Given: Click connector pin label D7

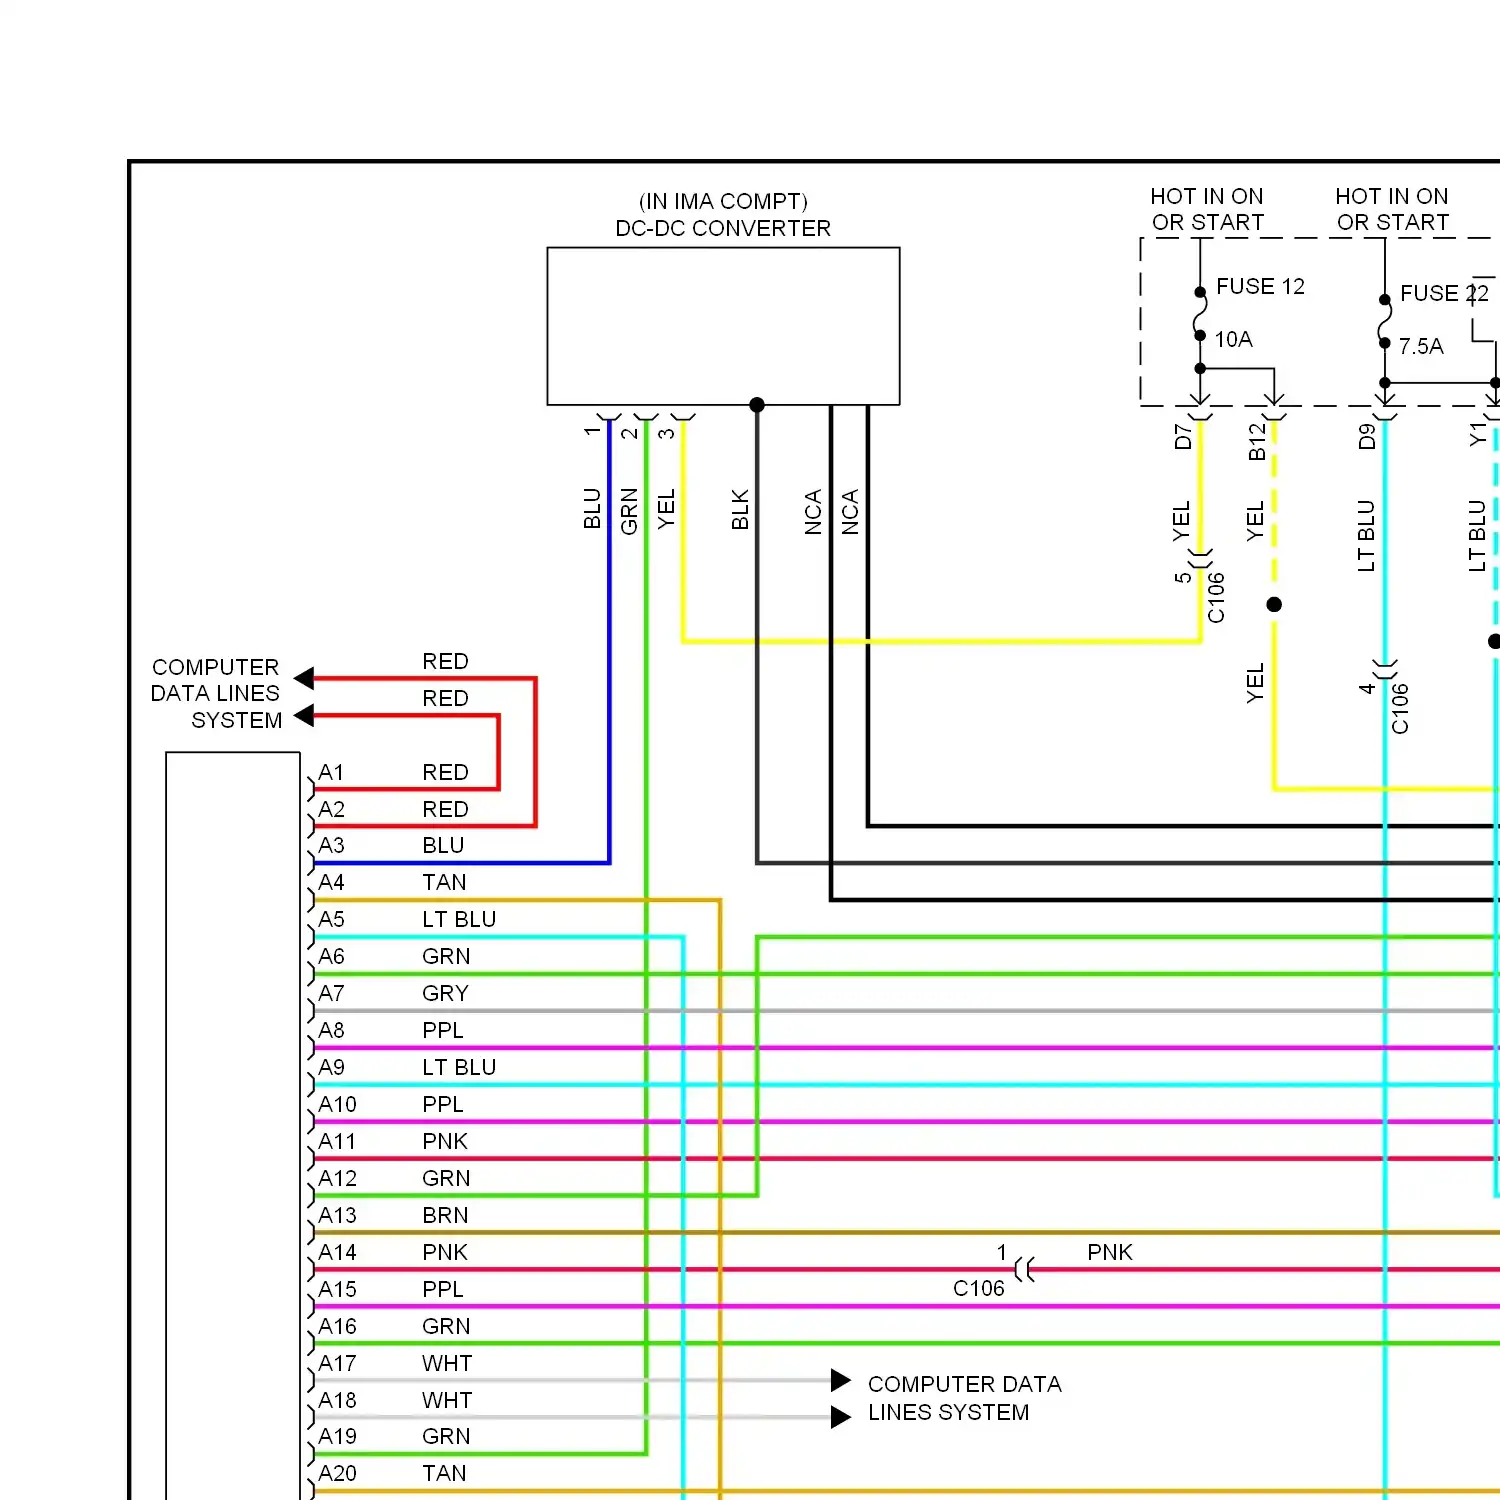Looking at the screenshot, I should (1183, 437).
